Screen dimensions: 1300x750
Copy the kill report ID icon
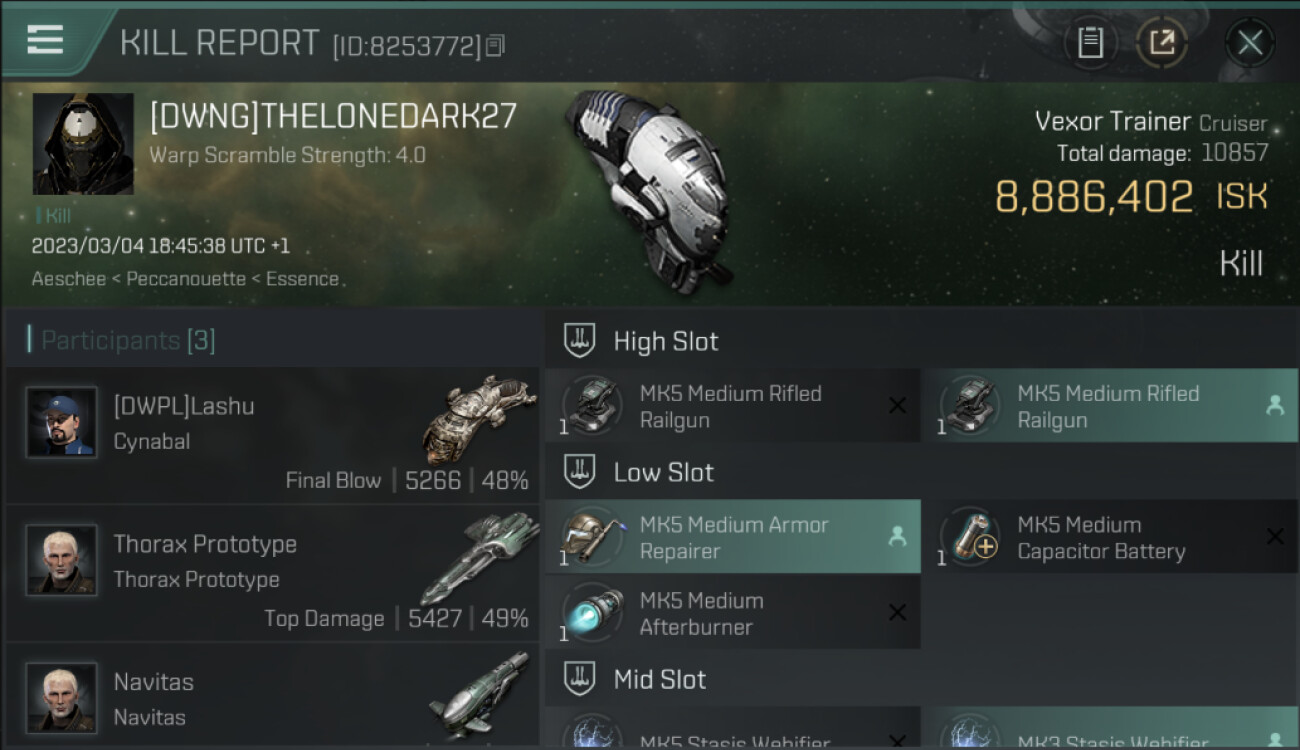496,45
